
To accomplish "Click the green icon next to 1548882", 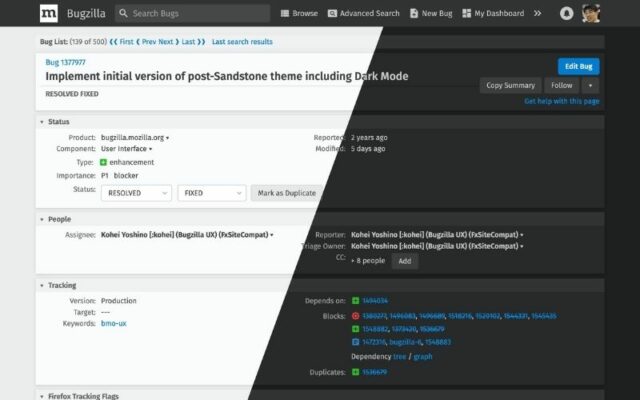I will tap(356, 329).
